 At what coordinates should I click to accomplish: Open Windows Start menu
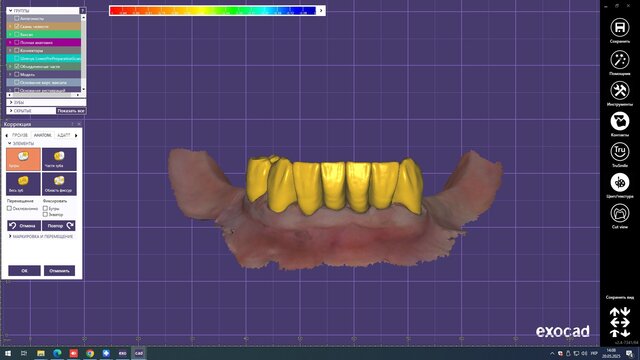8,353
